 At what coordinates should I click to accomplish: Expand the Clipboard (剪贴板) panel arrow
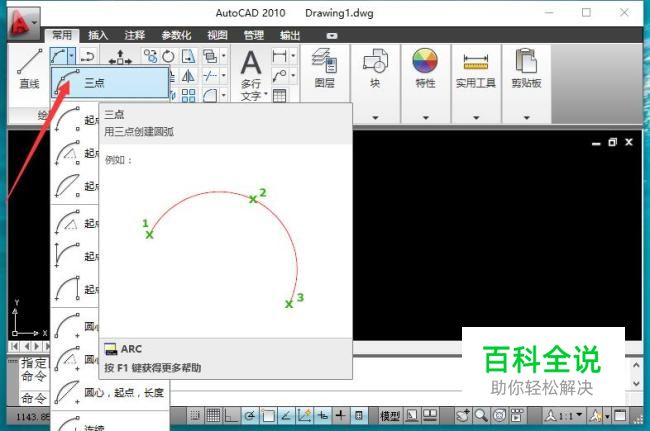point(527,118)
